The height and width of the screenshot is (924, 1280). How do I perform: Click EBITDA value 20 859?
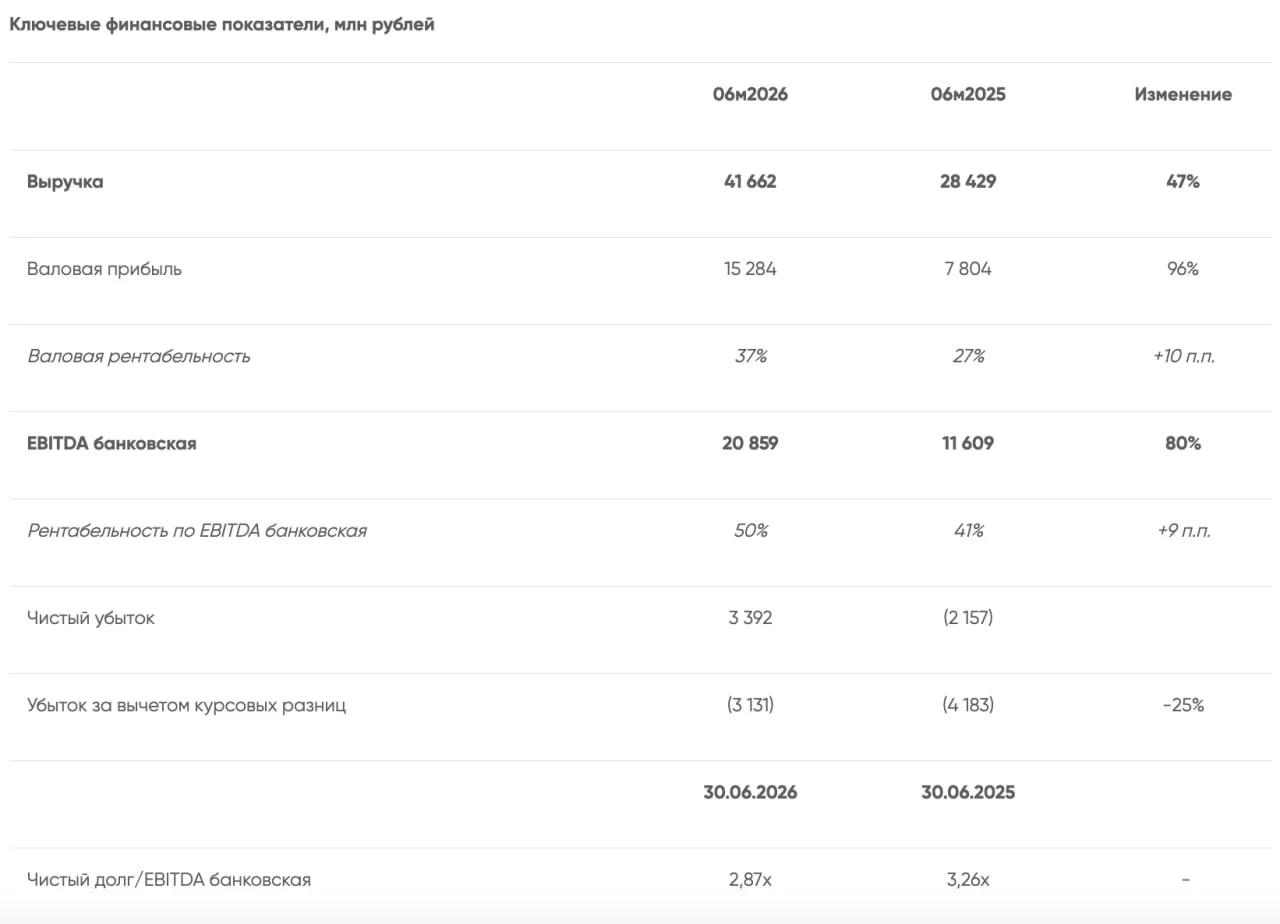[750, 443]
